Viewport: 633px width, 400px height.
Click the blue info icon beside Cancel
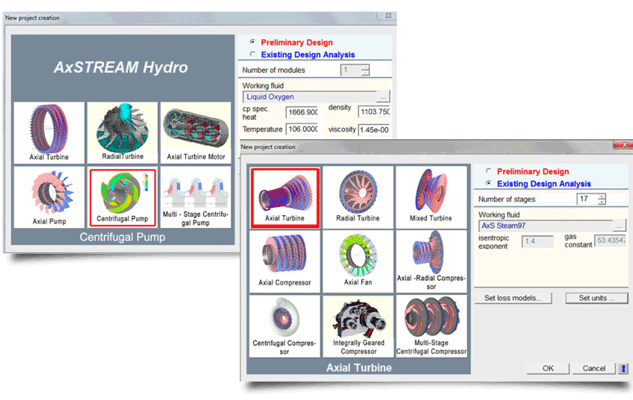(623, 368)
